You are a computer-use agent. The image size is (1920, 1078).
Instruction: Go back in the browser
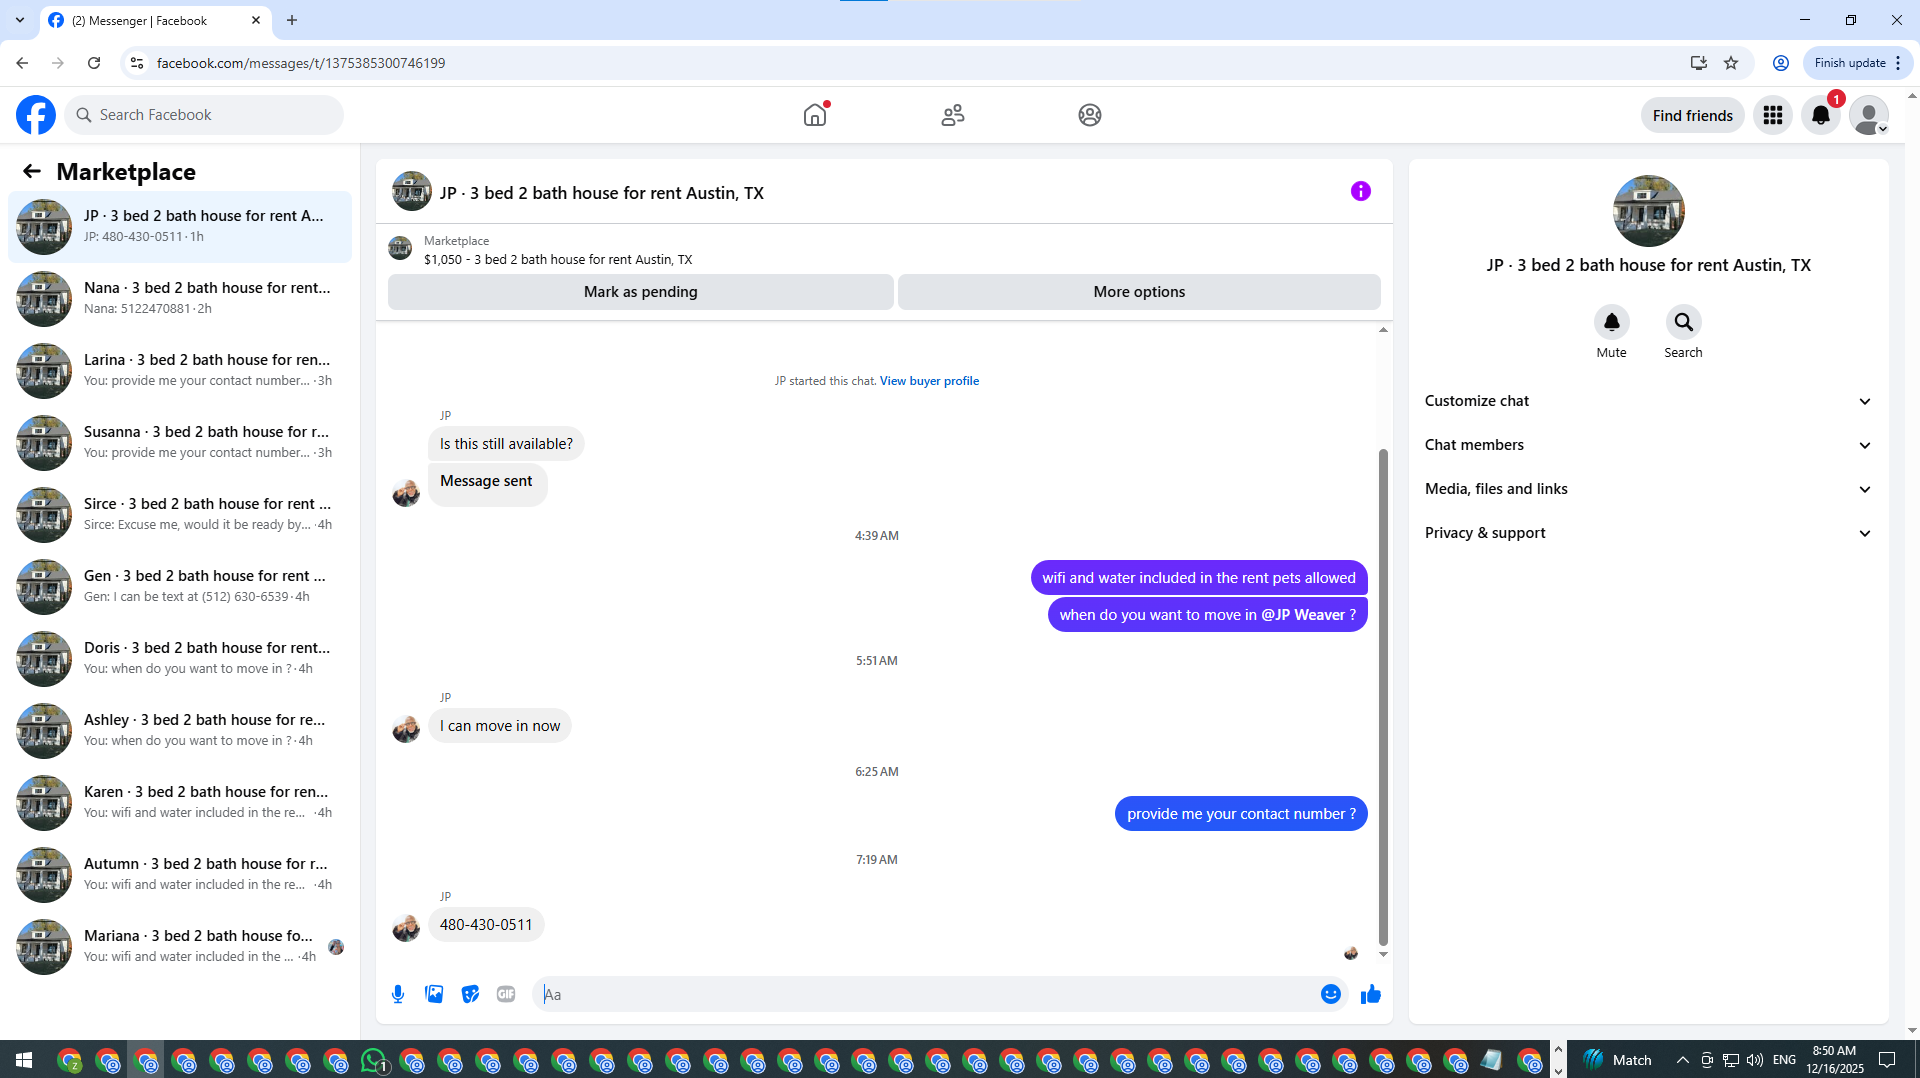(22, 63)
